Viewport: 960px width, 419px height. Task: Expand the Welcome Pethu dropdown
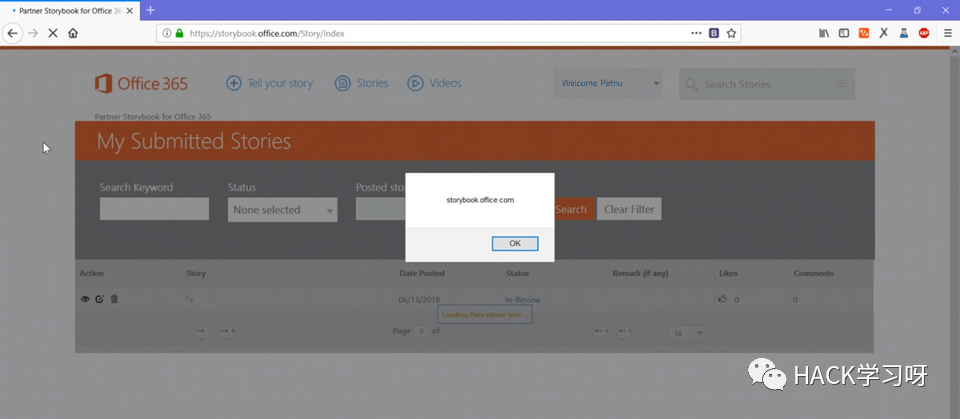[608, 83]
